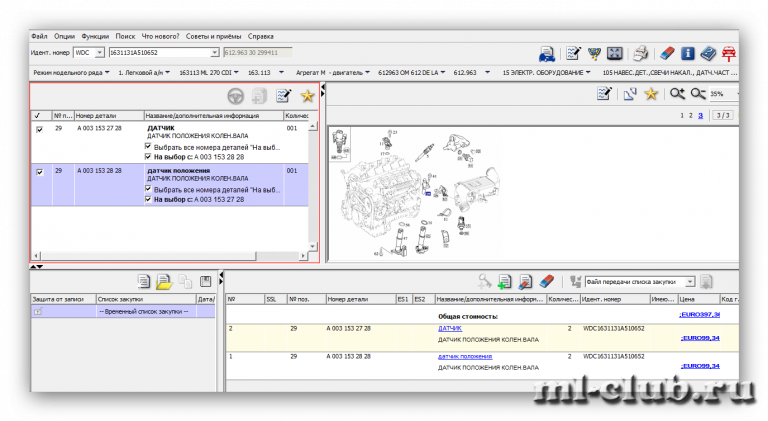
Task: Create new shopping list icon
Action: (x=144, y=281)
